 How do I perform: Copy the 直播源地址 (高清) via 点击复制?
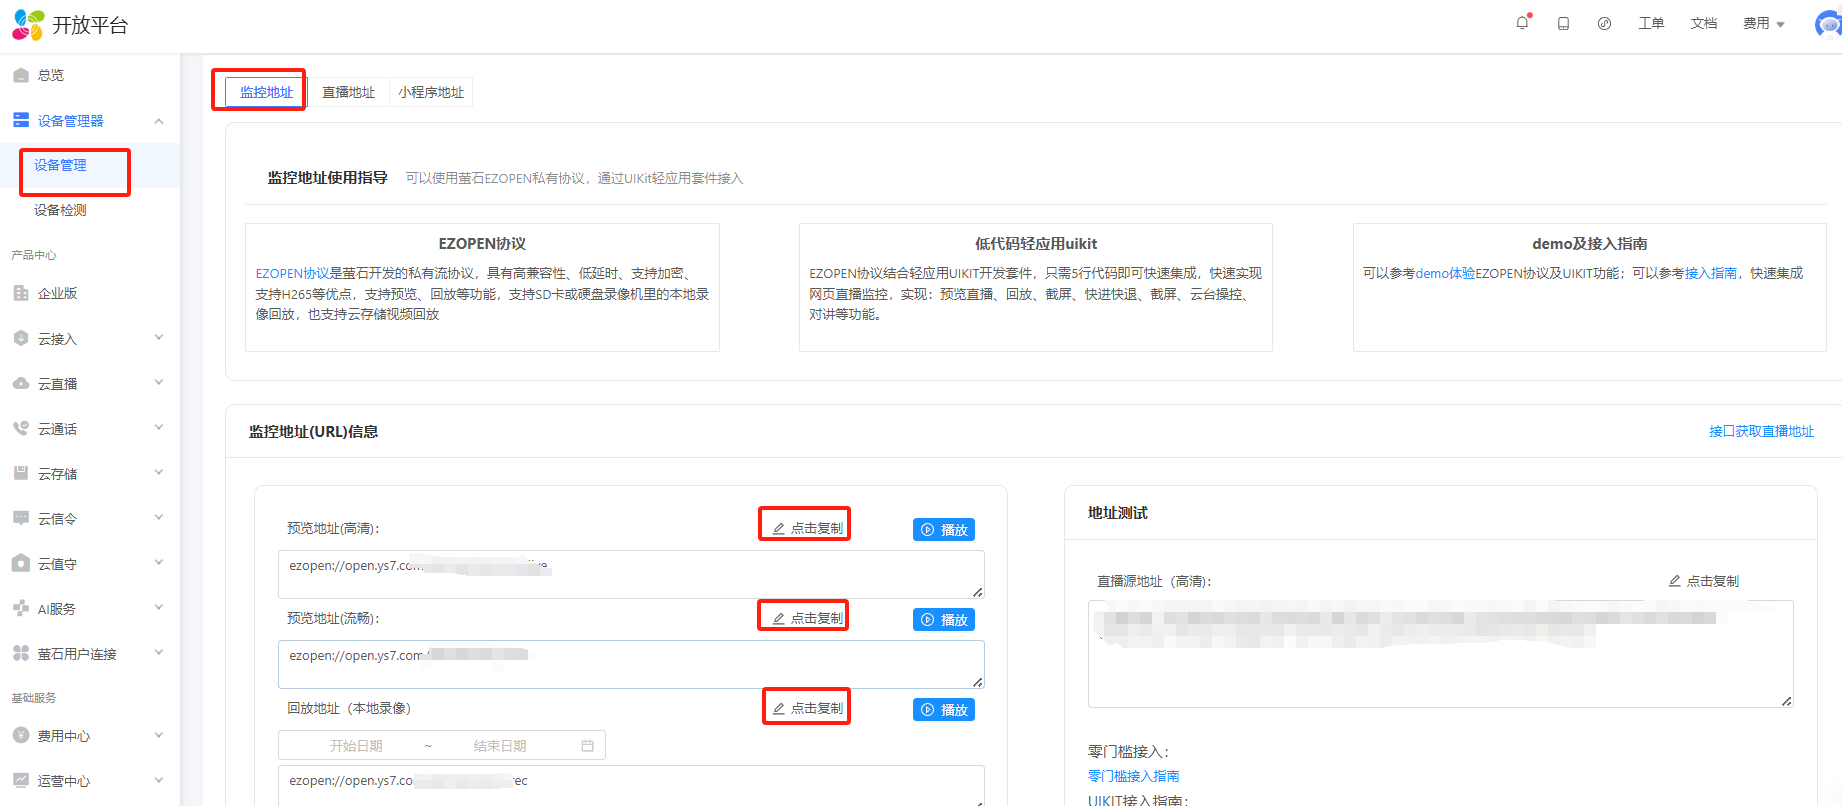1704,581
